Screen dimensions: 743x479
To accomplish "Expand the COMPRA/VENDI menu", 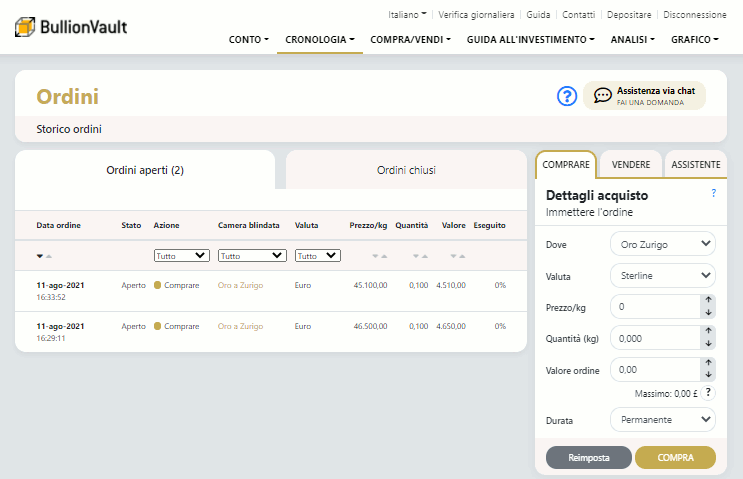I will point(410,40).
